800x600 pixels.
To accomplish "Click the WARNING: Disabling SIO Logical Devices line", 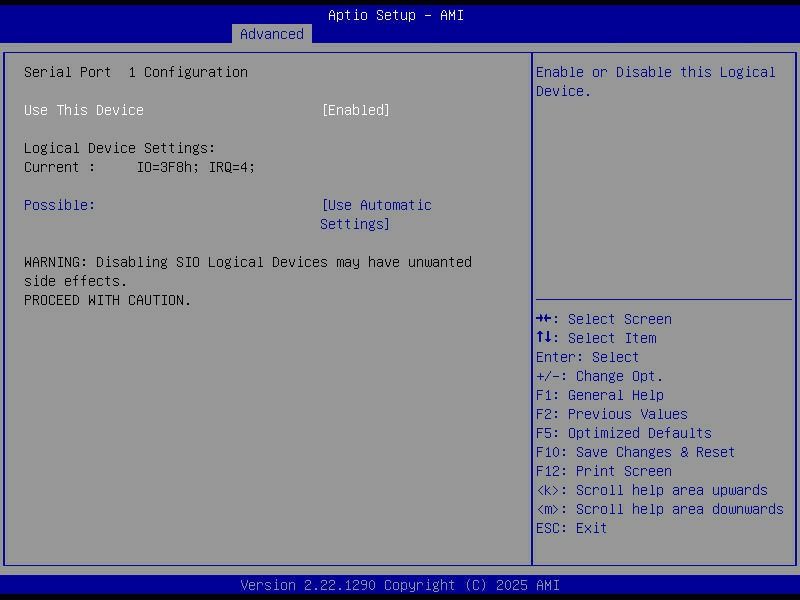I will pyautogui.click(x=248, y=271).
